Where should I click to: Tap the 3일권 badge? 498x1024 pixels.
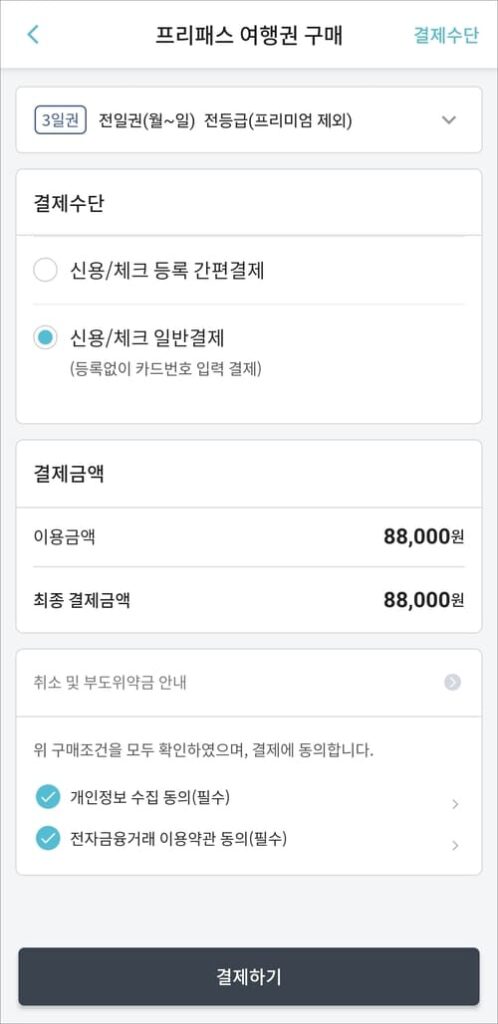click(61, 121)
